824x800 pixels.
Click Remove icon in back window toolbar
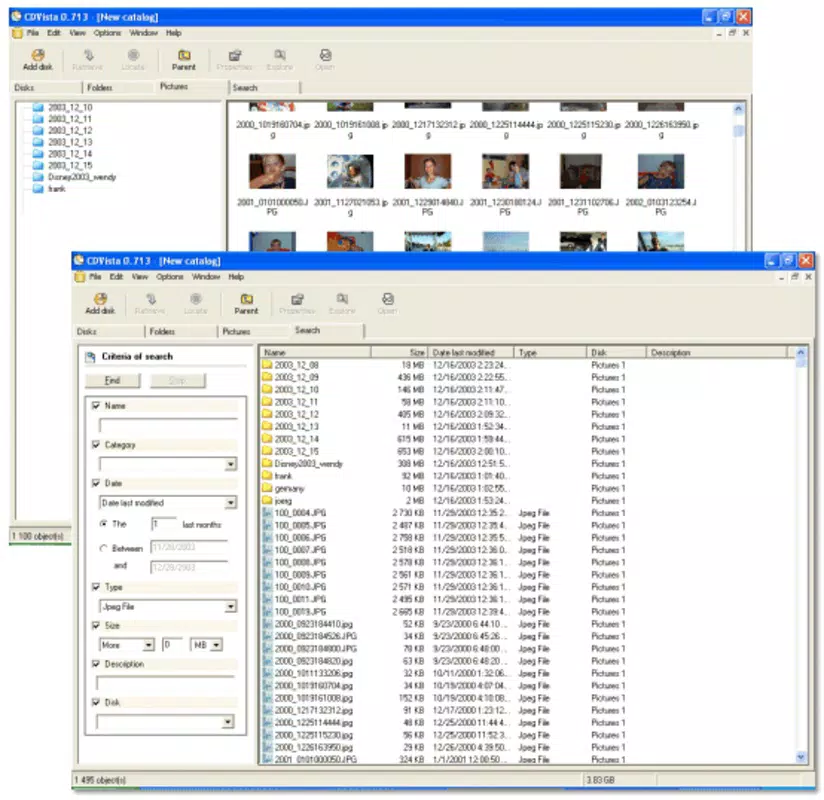click(x=88, y=55)
